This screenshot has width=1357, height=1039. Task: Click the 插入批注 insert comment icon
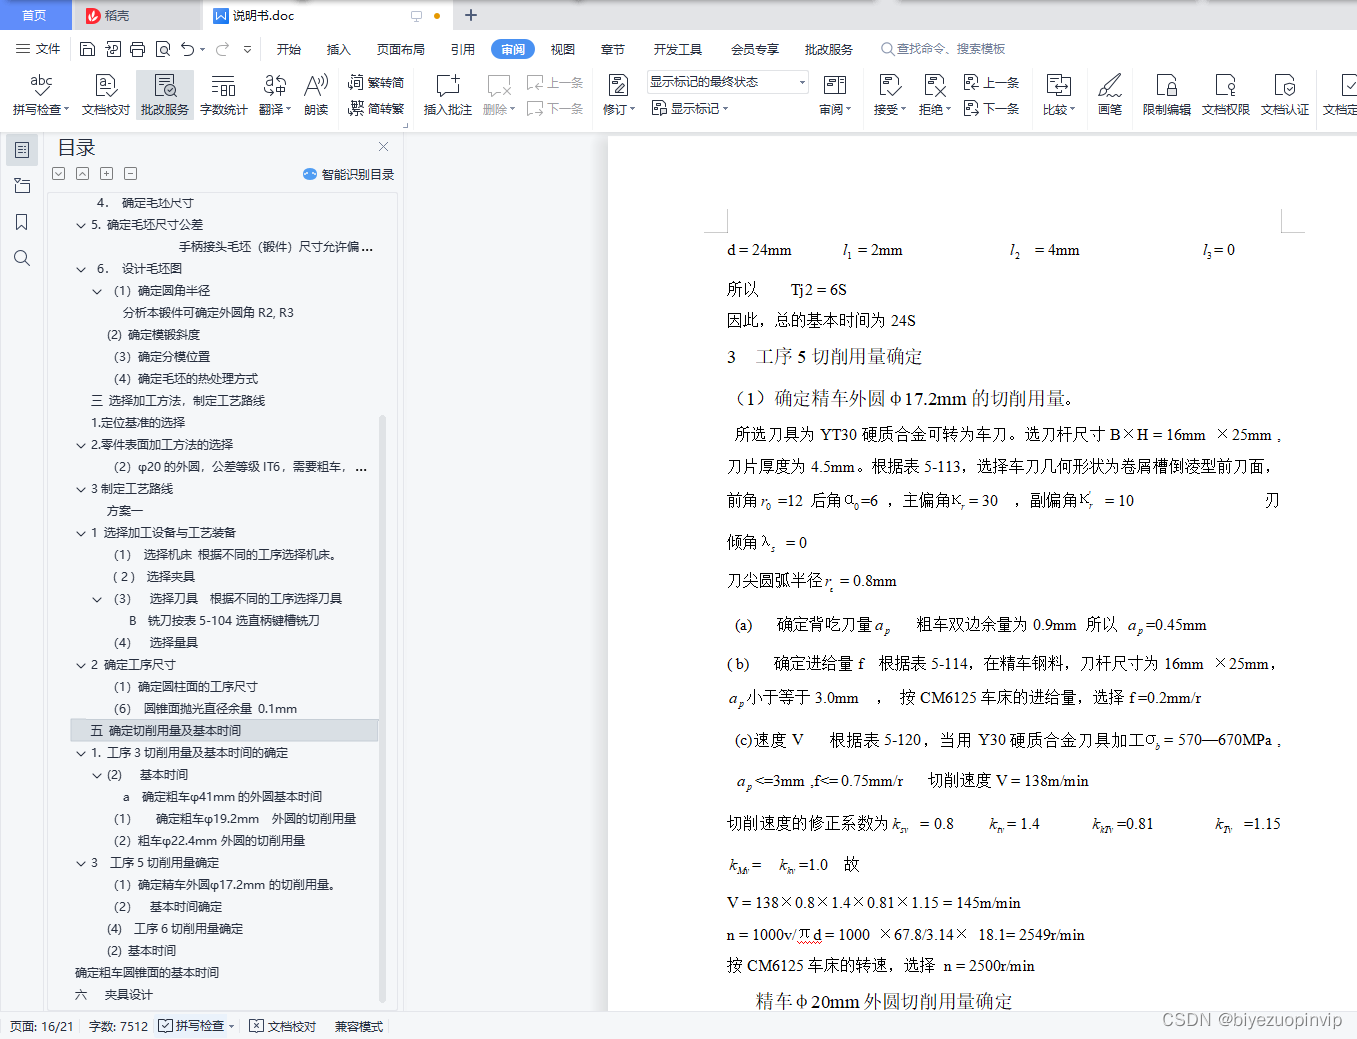(x=447, y=94)
